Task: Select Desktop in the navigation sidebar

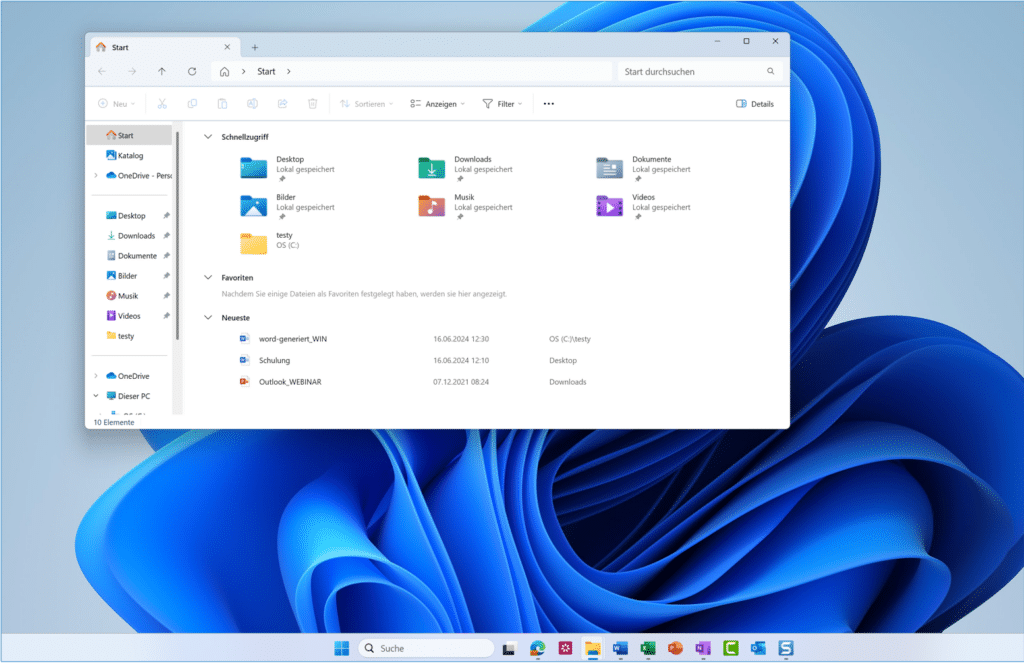Action: coord(129,215)
